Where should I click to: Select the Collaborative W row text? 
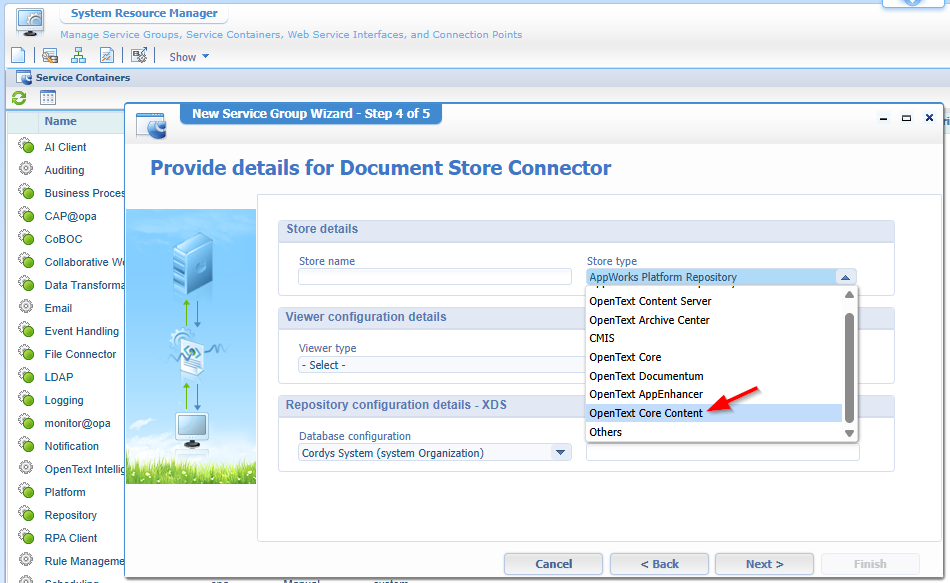84,262
